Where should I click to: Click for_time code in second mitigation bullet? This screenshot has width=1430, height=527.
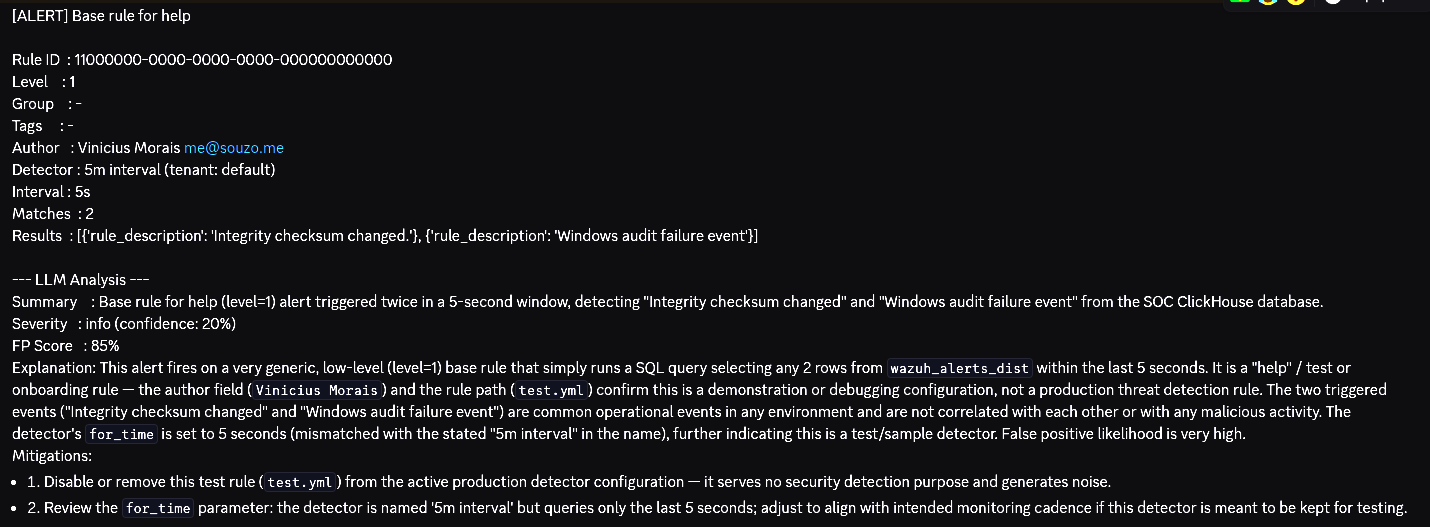[x=158, y=509]
